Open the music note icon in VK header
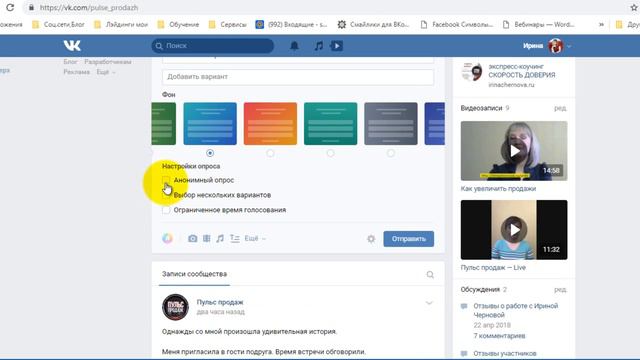Viewport: 640px width, 360px height. 319,46
